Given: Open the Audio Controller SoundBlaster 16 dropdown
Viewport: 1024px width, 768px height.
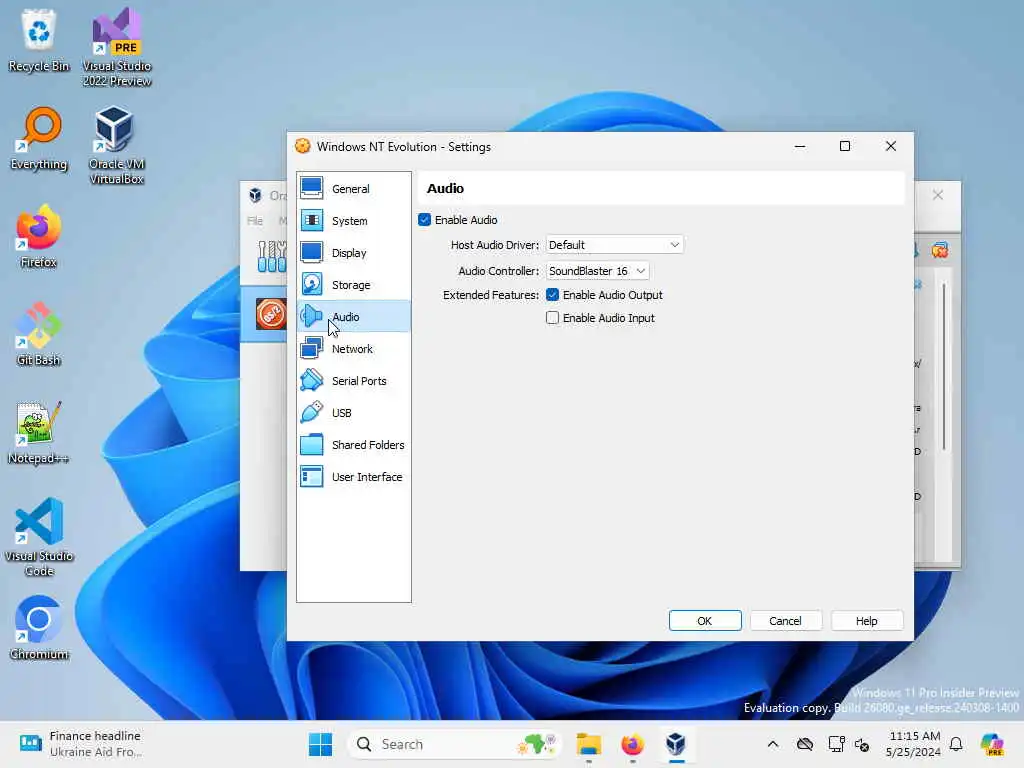Looking at the screenshot, I should point(598,271).
